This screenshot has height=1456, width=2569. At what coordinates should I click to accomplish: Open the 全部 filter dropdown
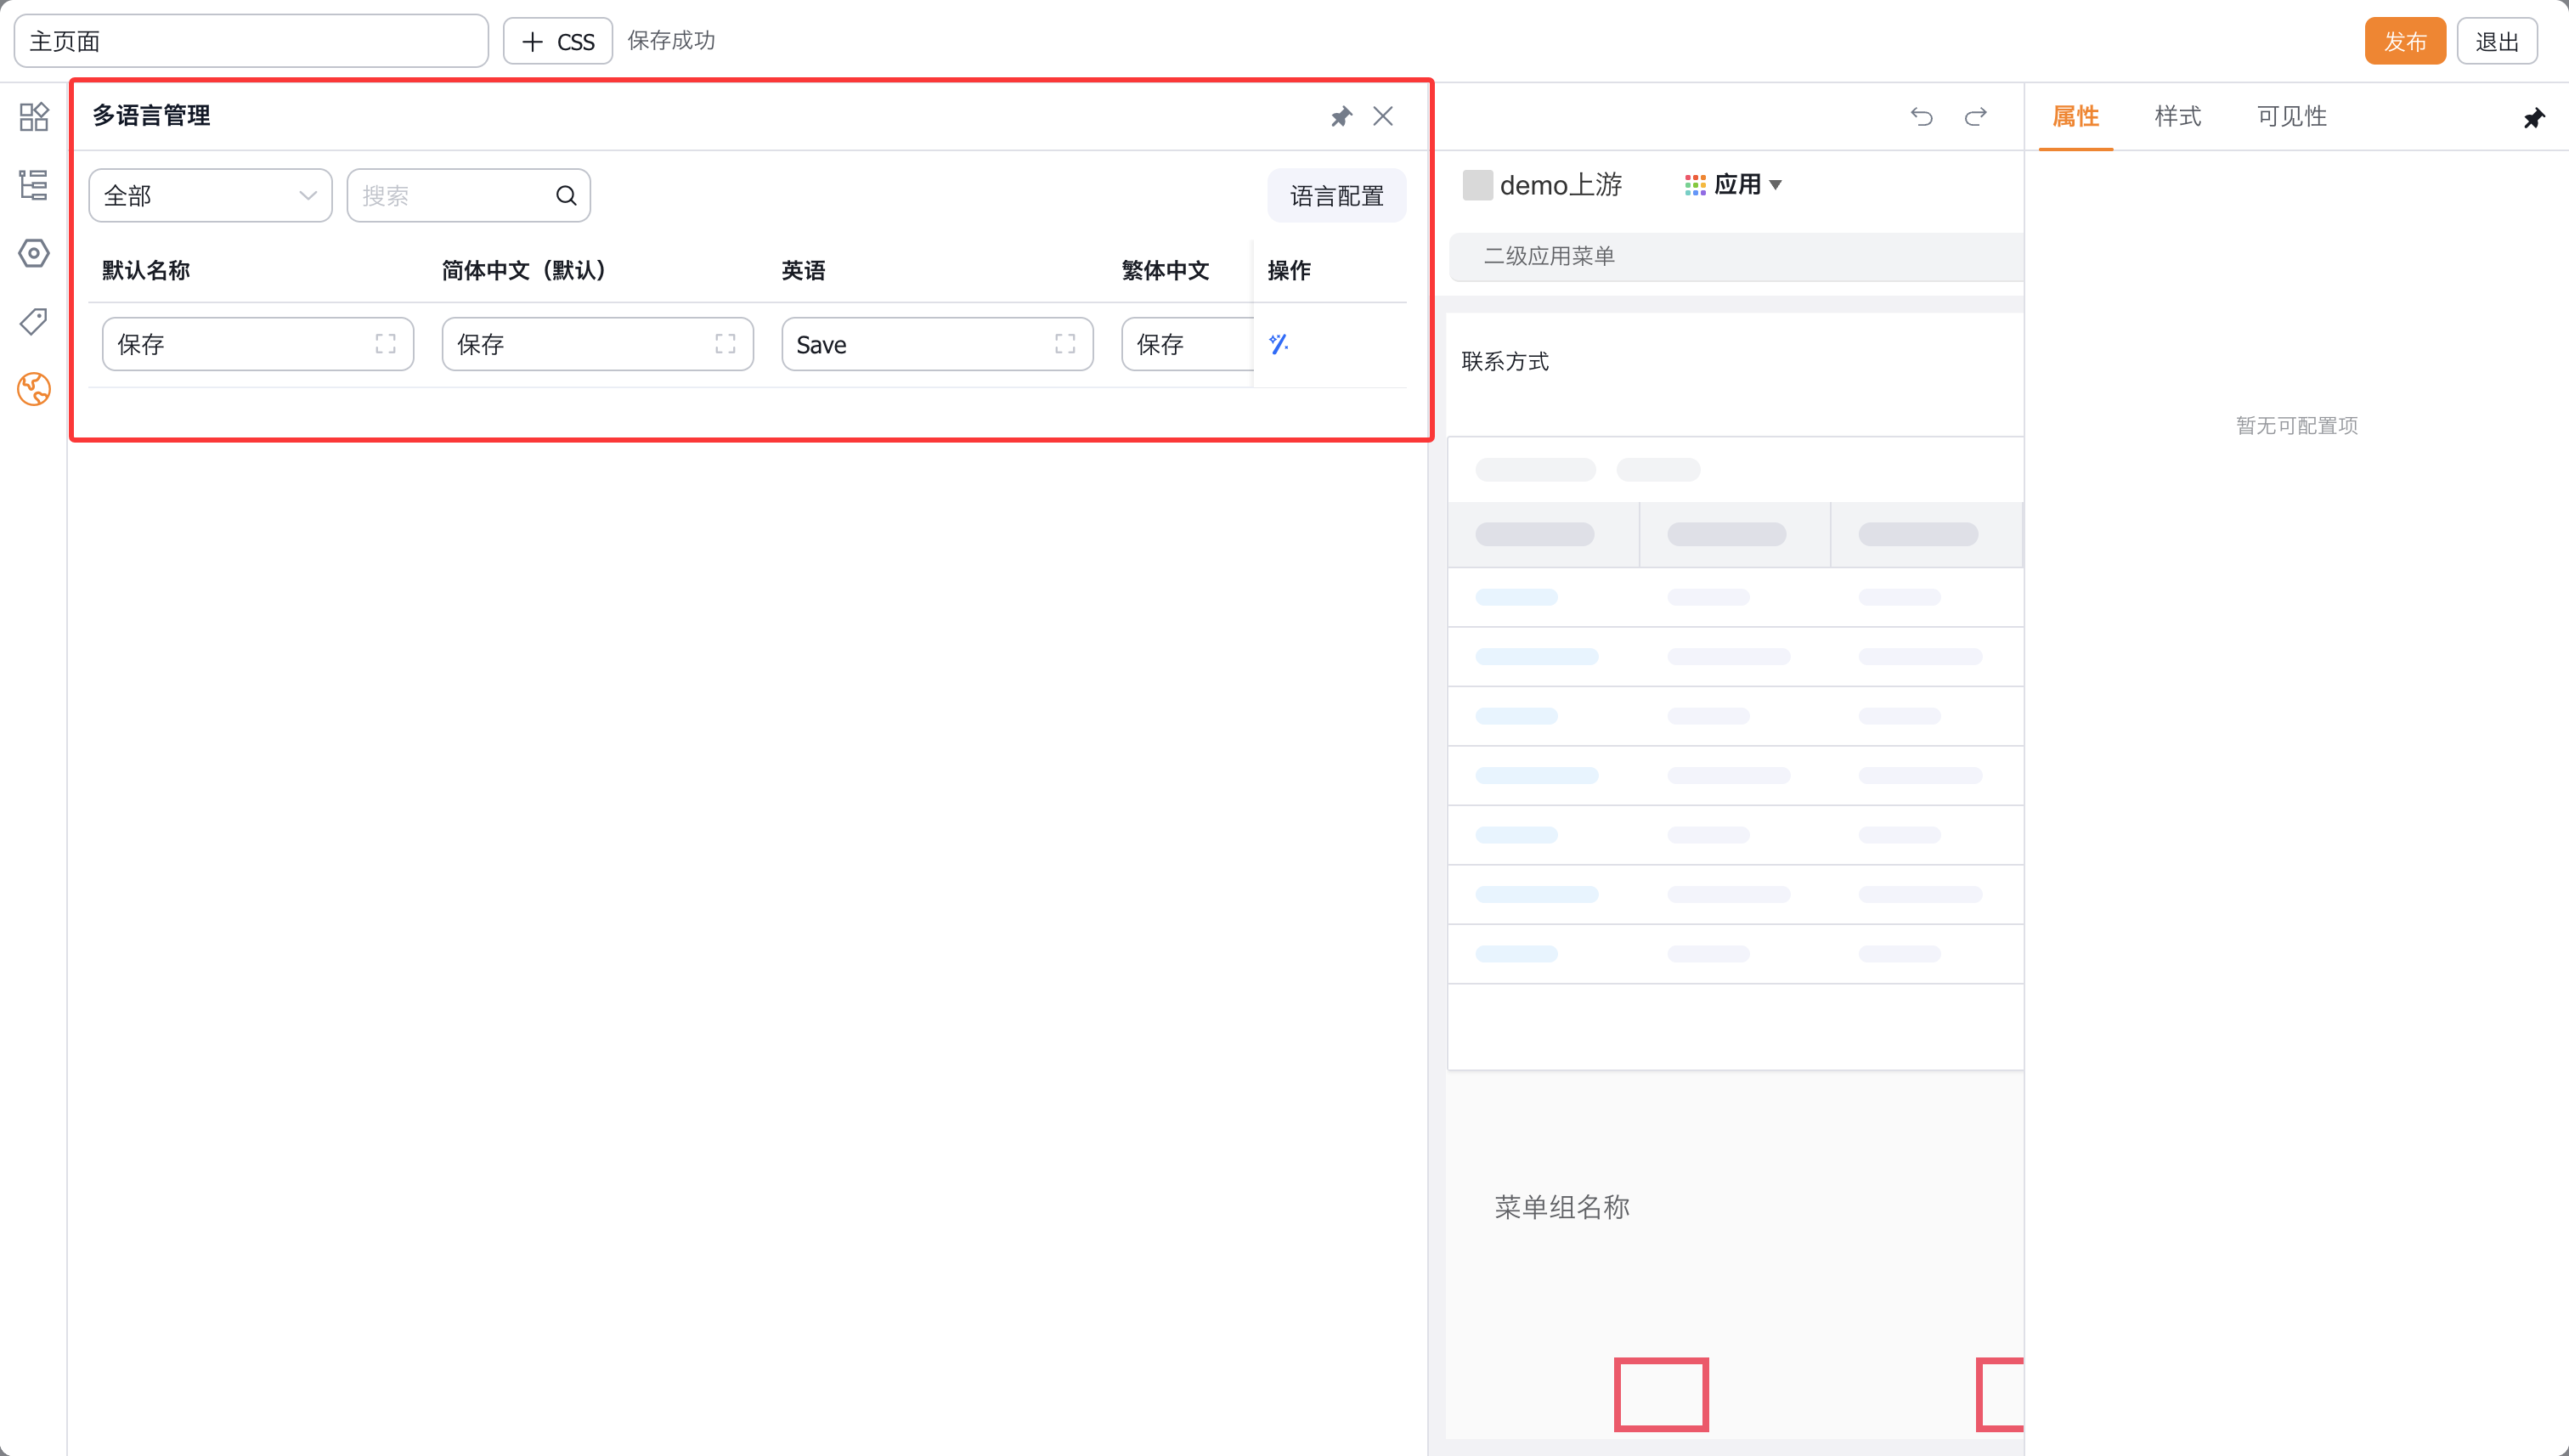click(x=210, y=196)
